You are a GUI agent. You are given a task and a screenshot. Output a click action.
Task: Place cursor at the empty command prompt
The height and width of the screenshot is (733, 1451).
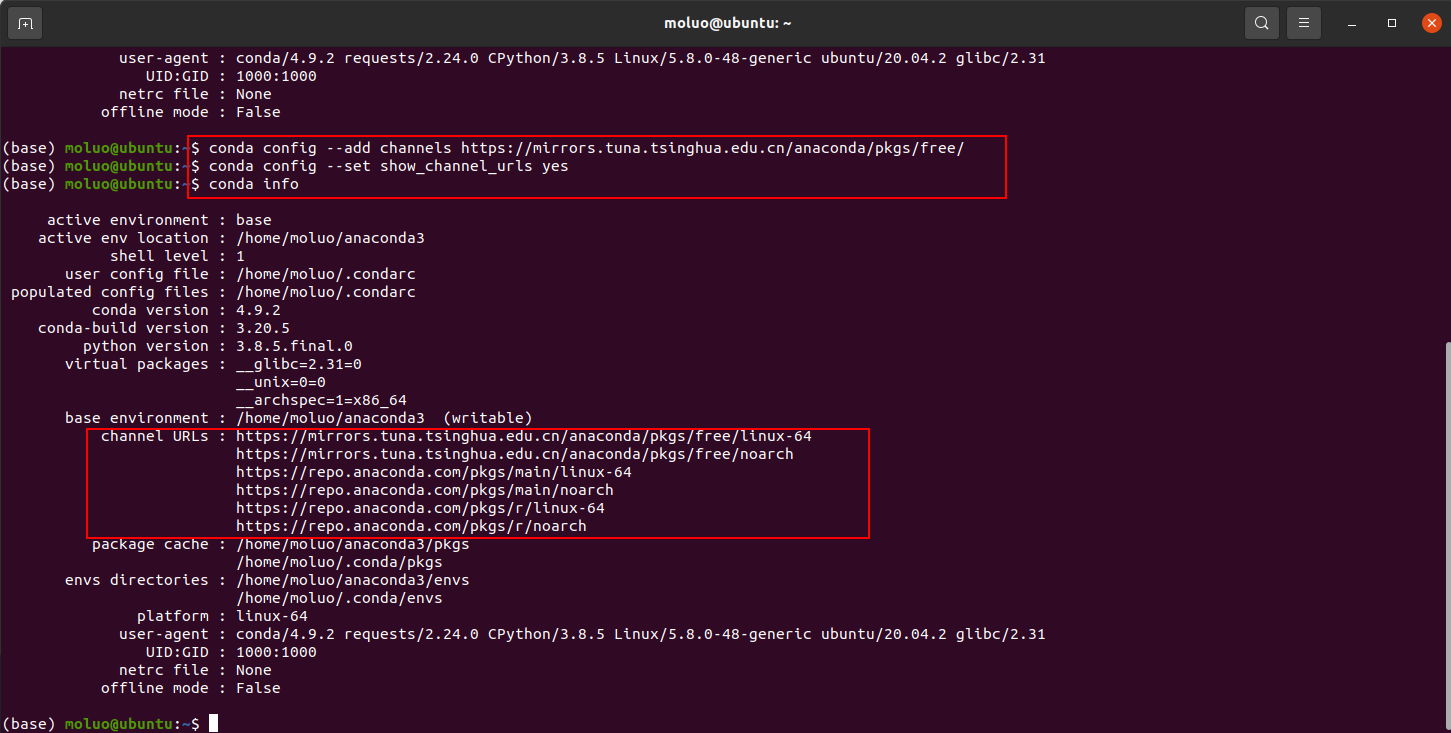coord(213,723)
